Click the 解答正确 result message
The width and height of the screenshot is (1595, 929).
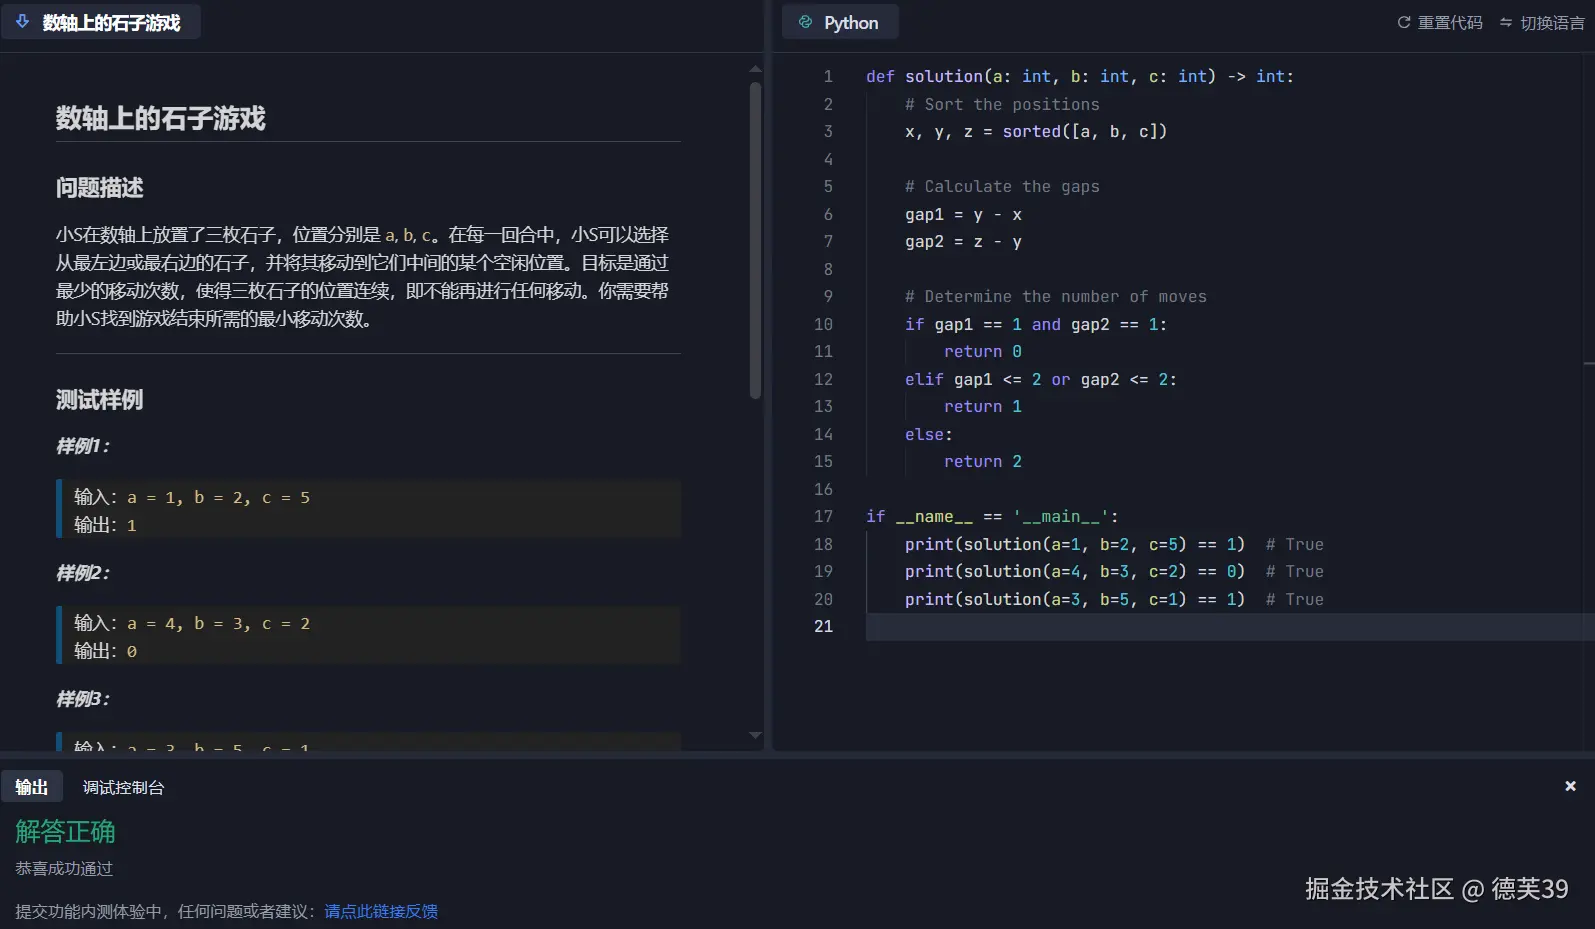[65, 831]
